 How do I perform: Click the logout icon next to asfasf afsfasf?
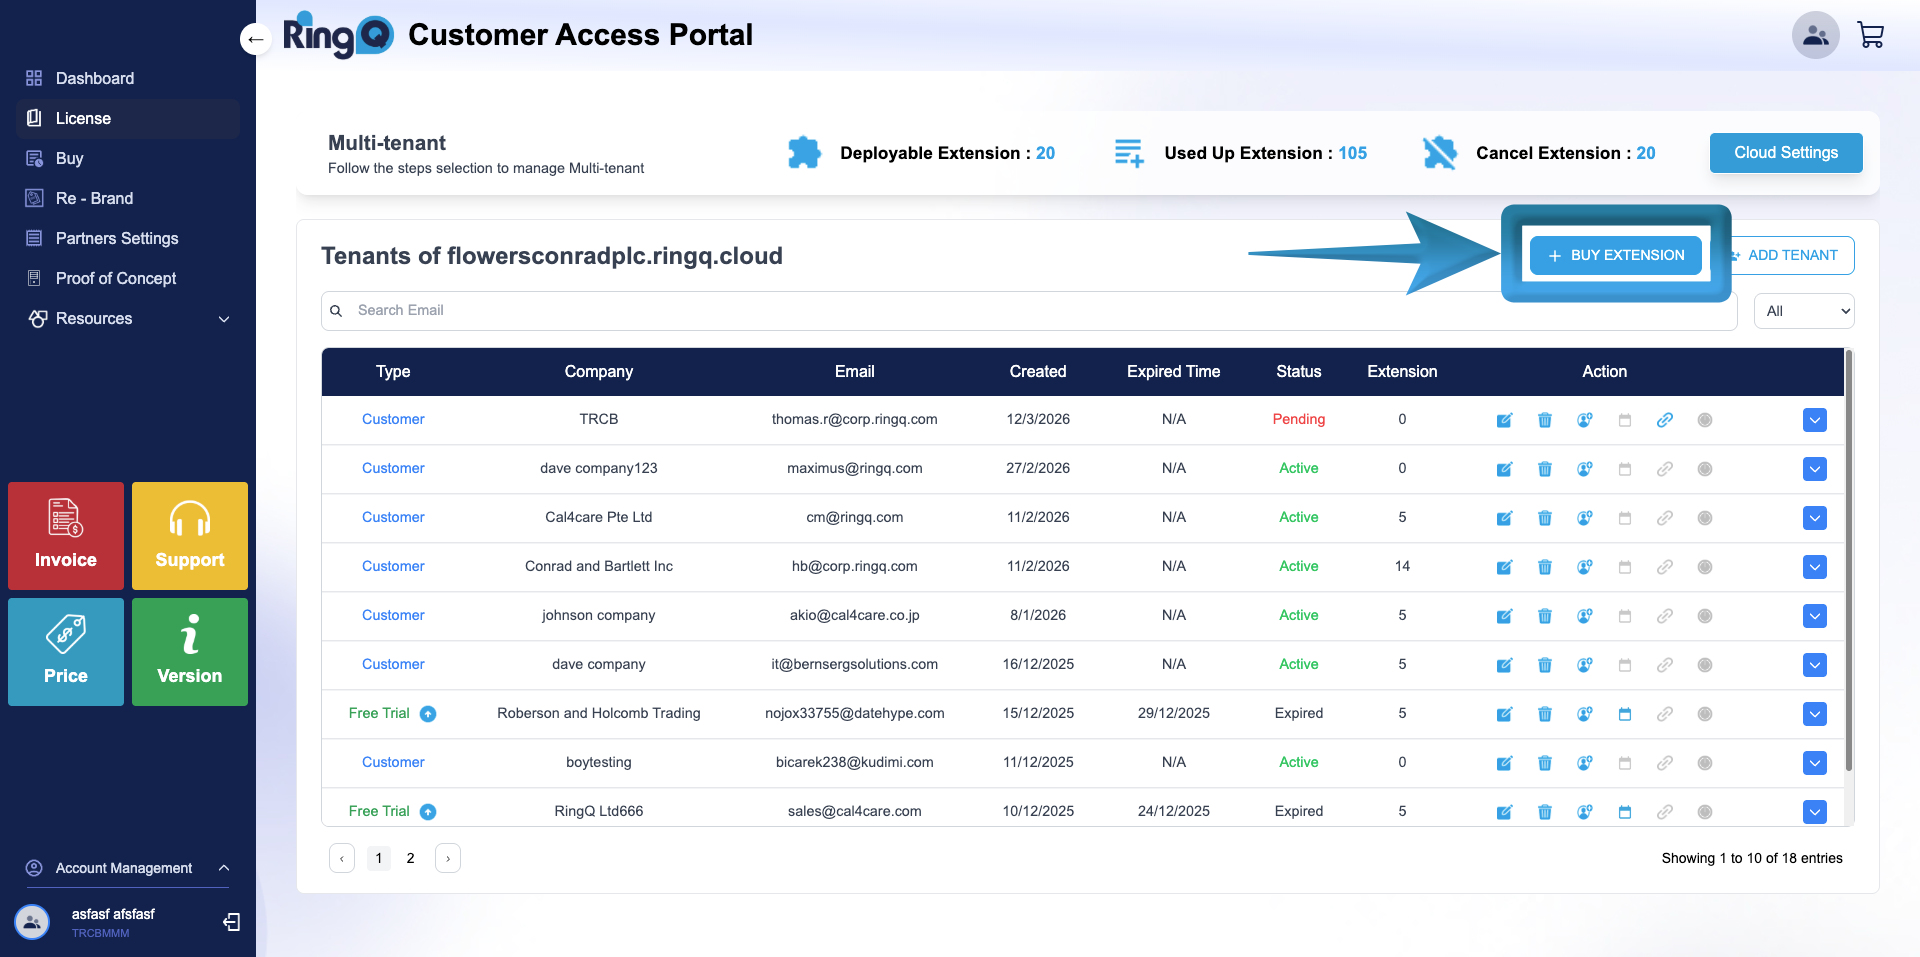(232, 922)
